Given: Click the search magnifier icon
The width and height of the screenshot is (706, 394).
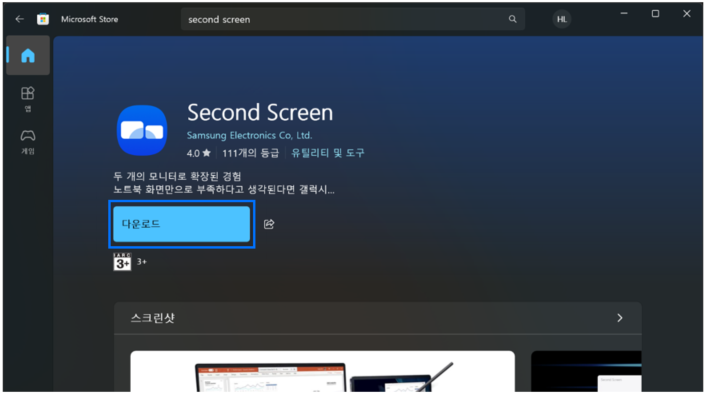Looking at the screenshot, I should point(512,19).
